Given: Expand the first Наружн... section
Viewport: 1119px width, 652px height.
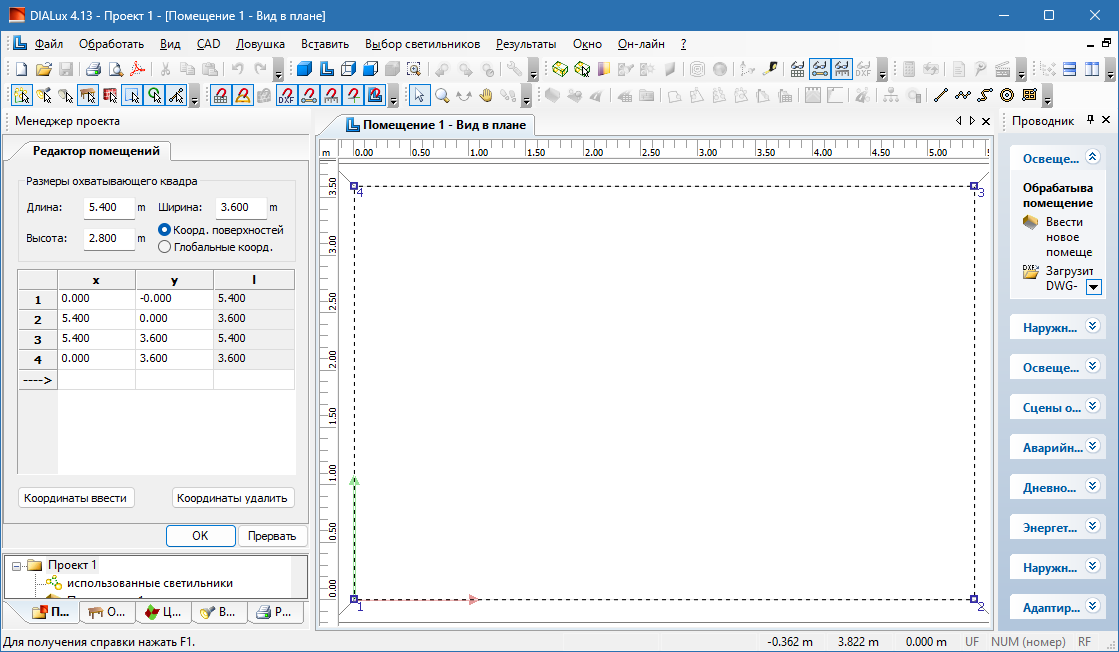Looking at the screenshot, I should pos(1093,326).
